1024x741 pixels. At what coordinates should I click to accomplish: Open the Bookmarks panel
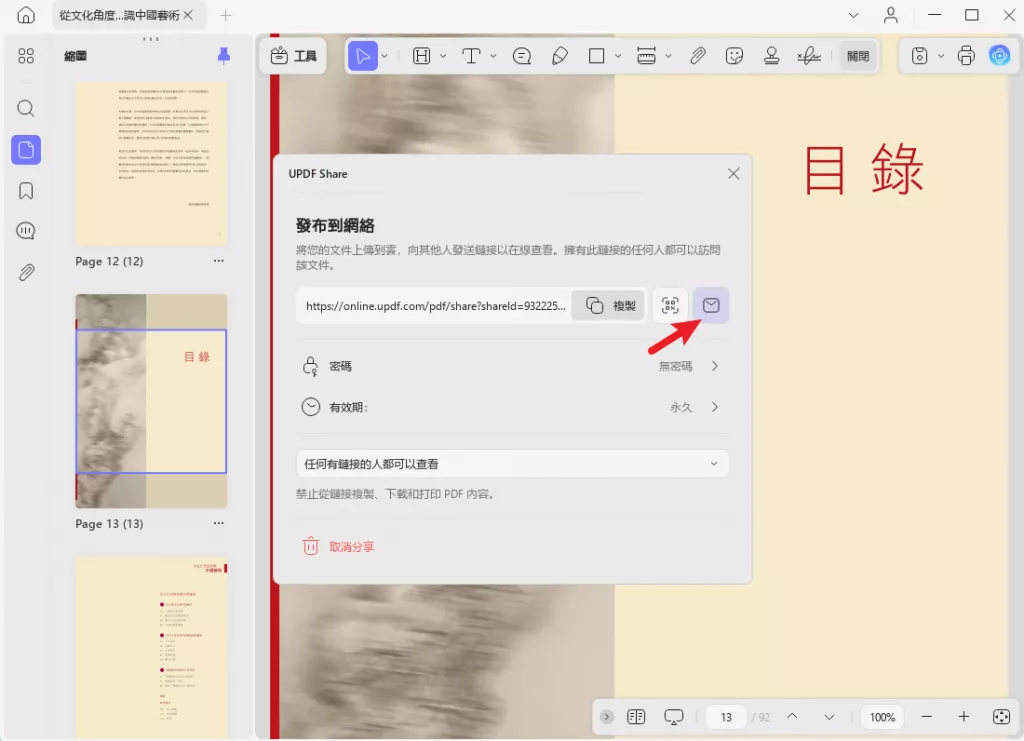pos(26,190)
